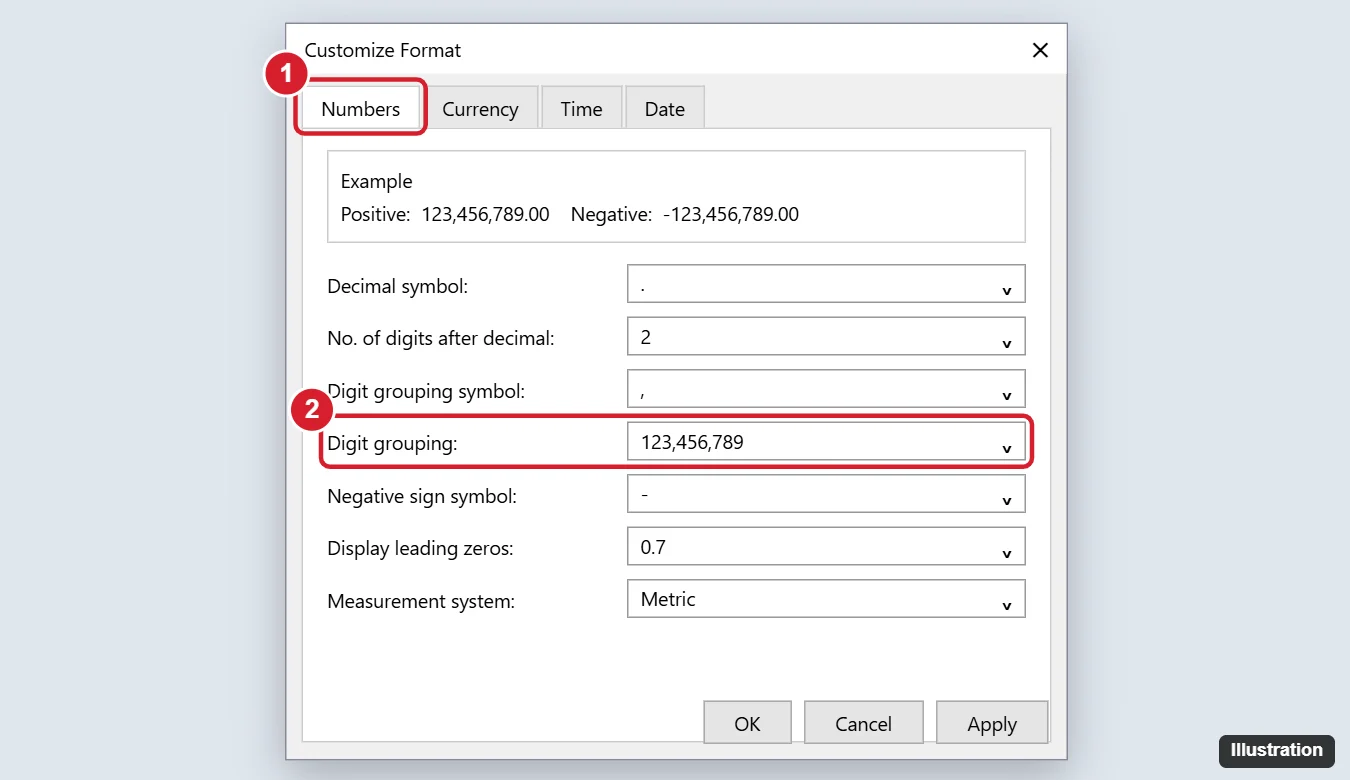Open the Decimal symbol dropdown
Image resolution: width=1350 pixels, height=780 pixels.
point(826,284)
